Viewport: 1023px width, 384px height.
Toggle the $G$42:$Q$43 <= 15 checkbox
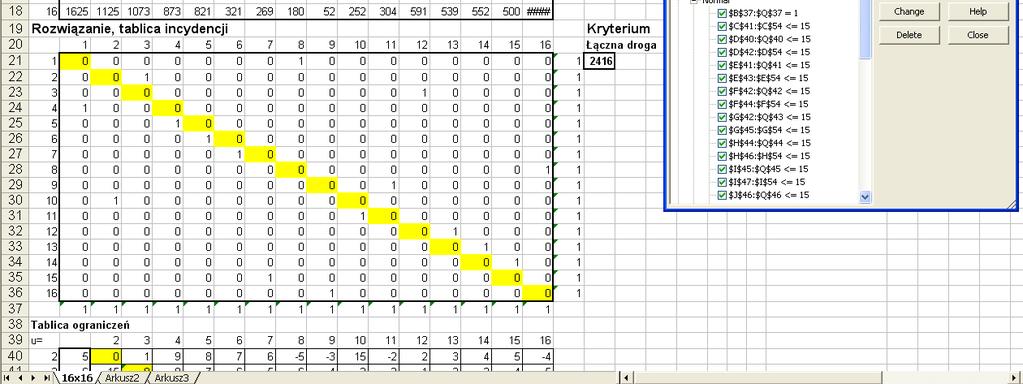pyautogui.click(x=722, y=117)
